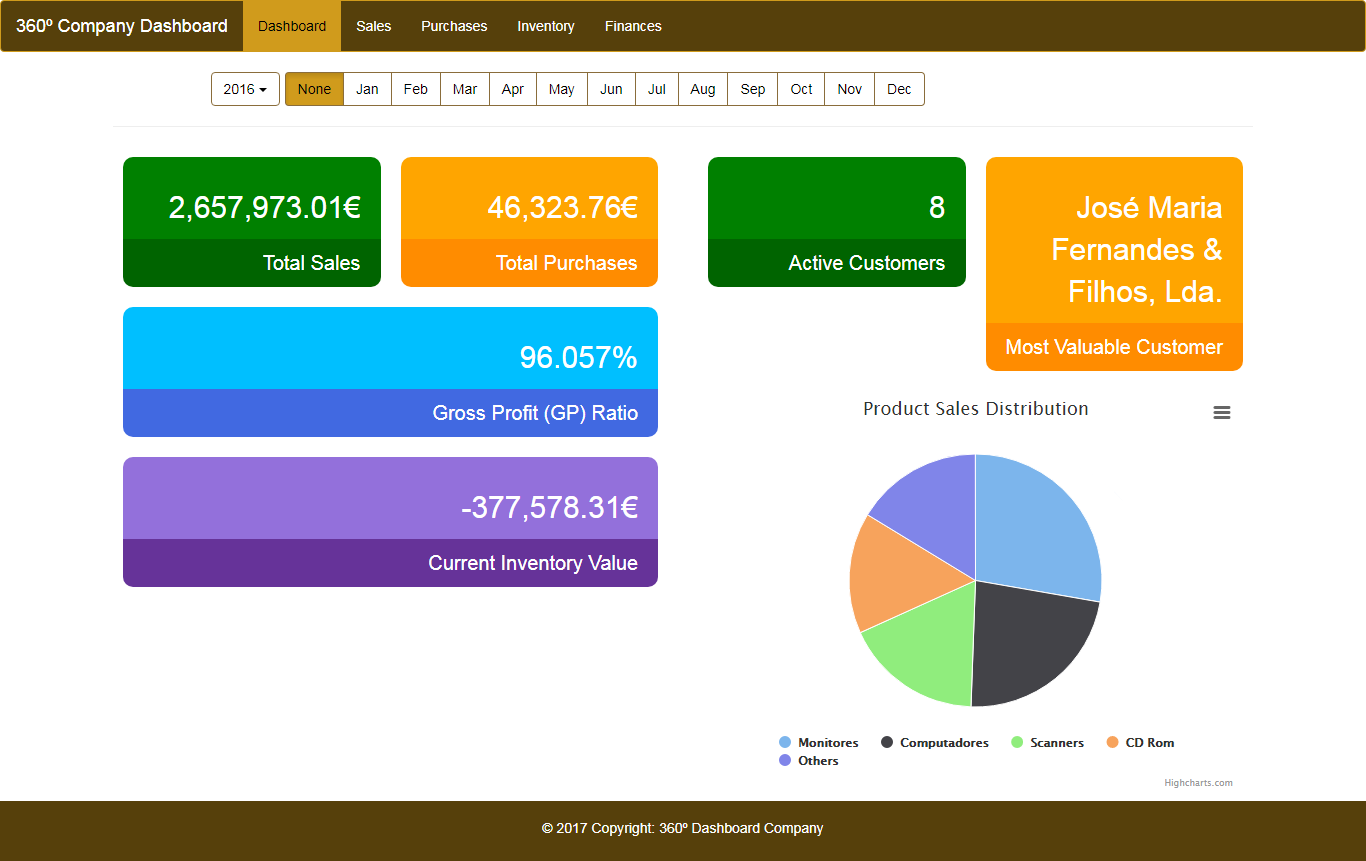Open the chart context menu hamburger icon
Screen dimensions: 1366x861
[1221, 413]
